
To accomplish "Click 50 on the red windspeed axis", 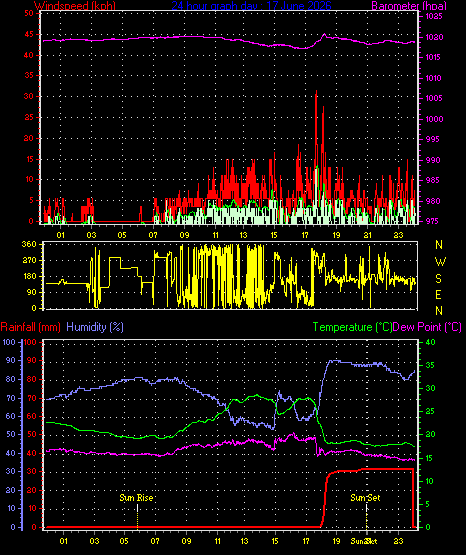I will 29,13.
